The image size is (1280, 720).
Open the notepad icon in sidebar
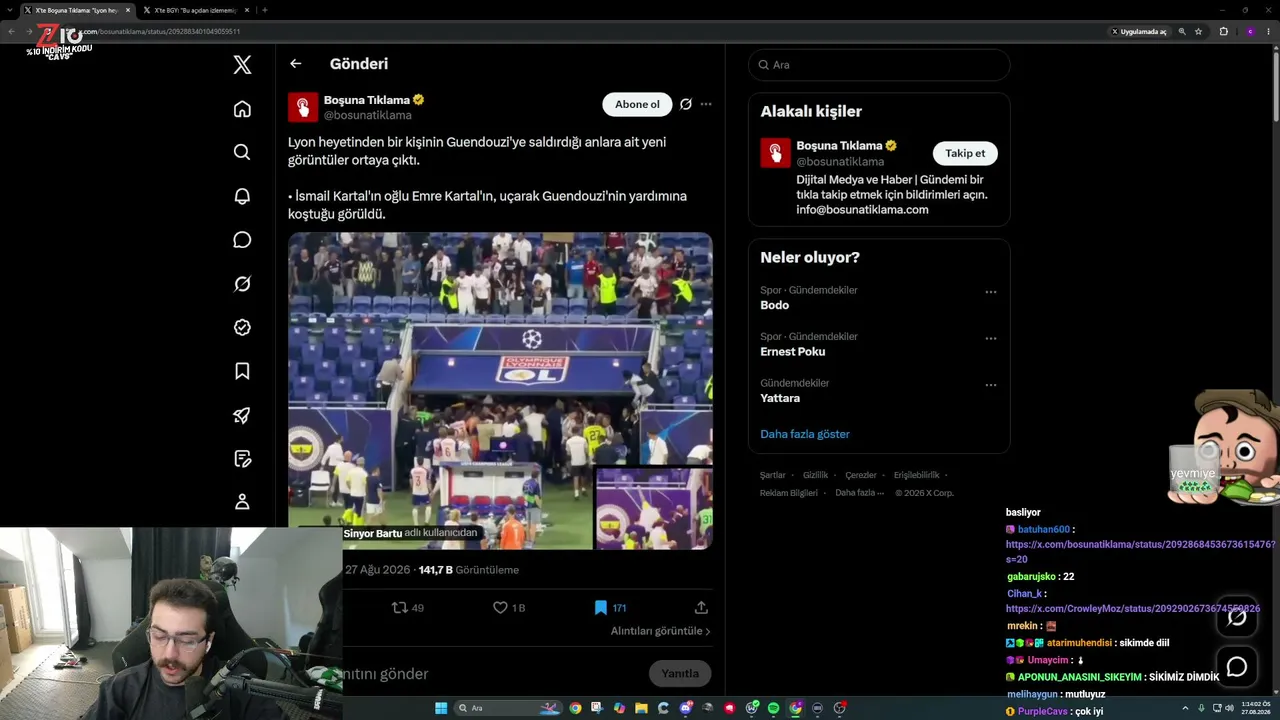242,459
